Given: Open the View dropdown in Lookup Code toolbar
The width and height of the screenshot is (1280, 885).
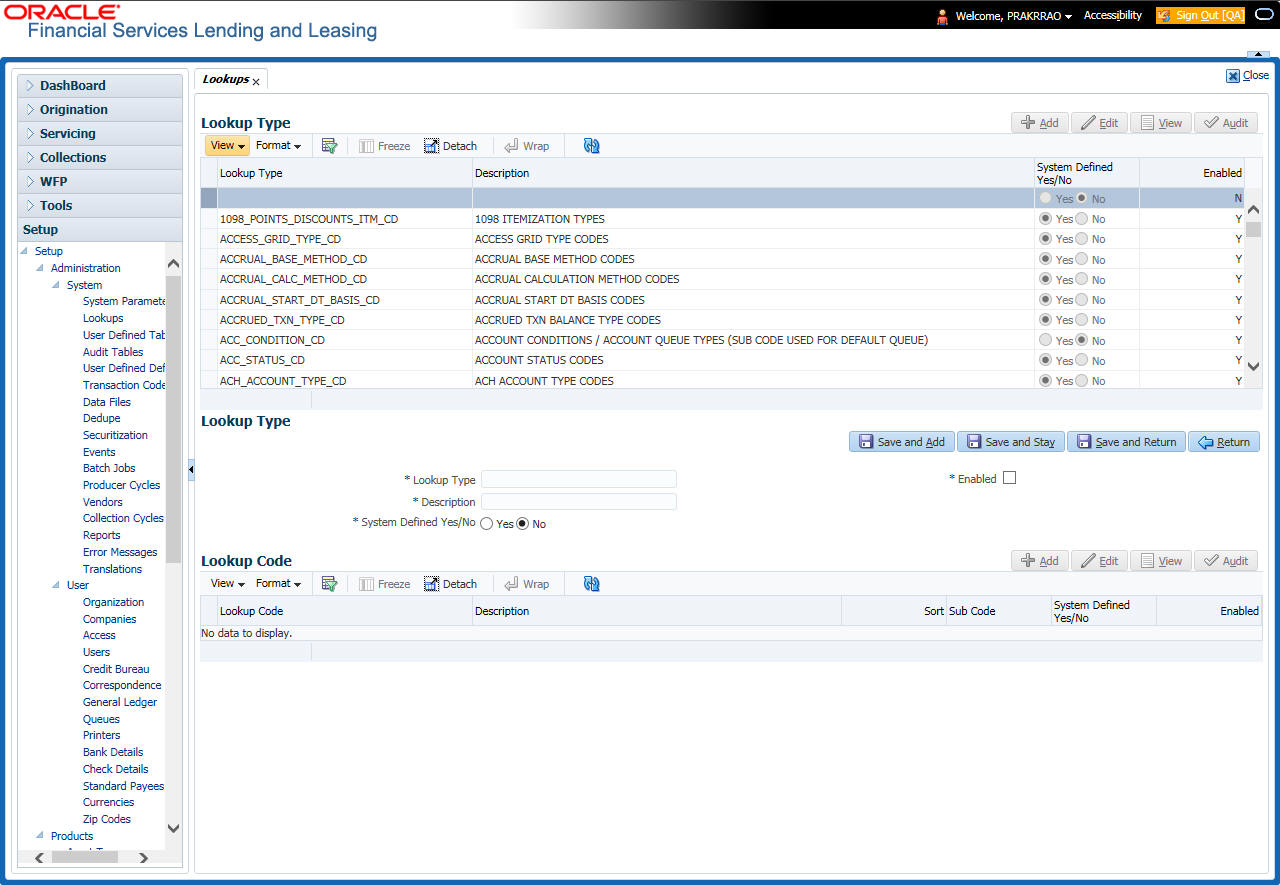Looking at the screenshot, I should coord(227,584).
